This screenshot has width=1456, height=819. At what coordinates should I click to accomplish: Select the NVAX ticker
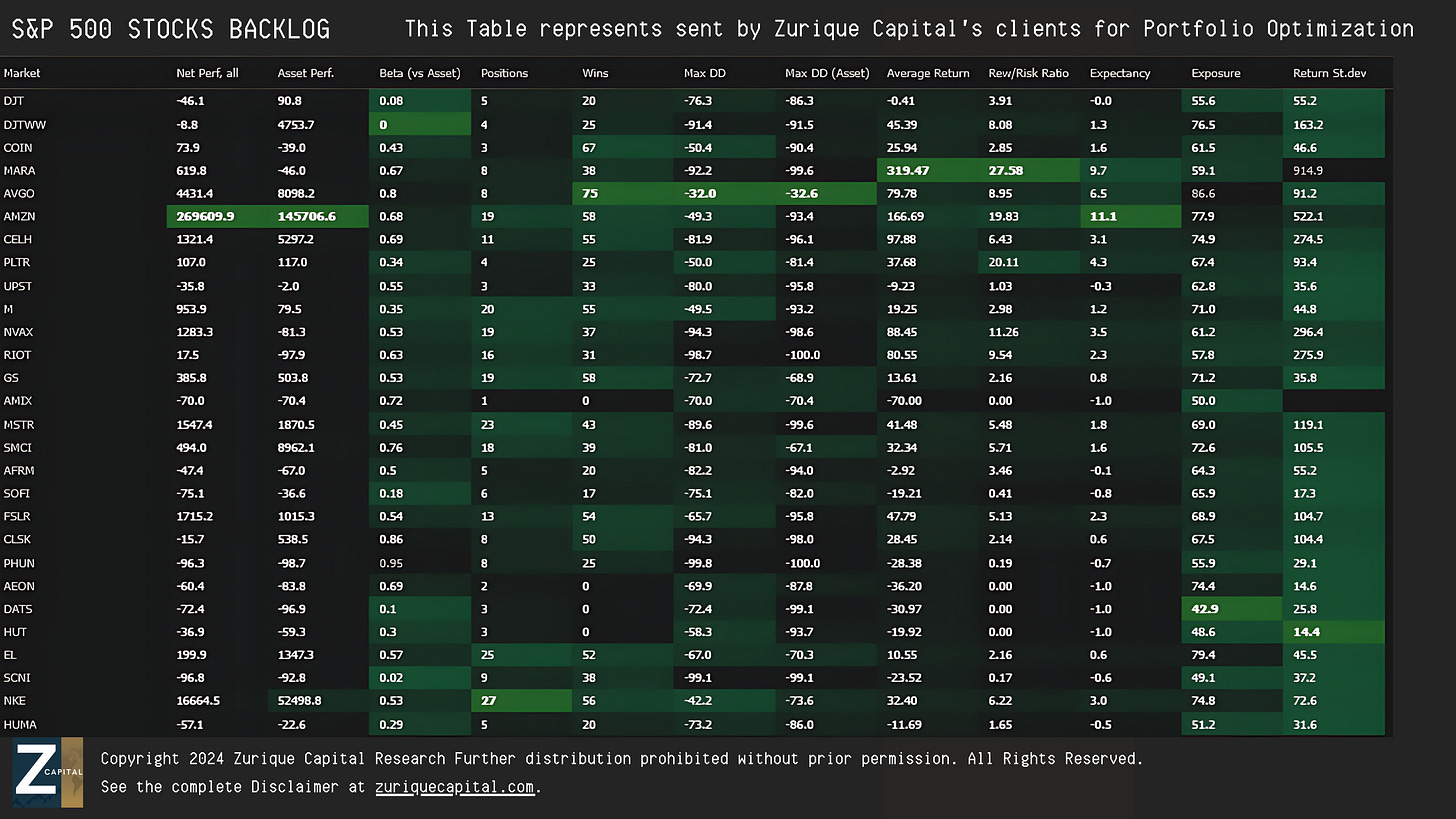coord(19,332)
